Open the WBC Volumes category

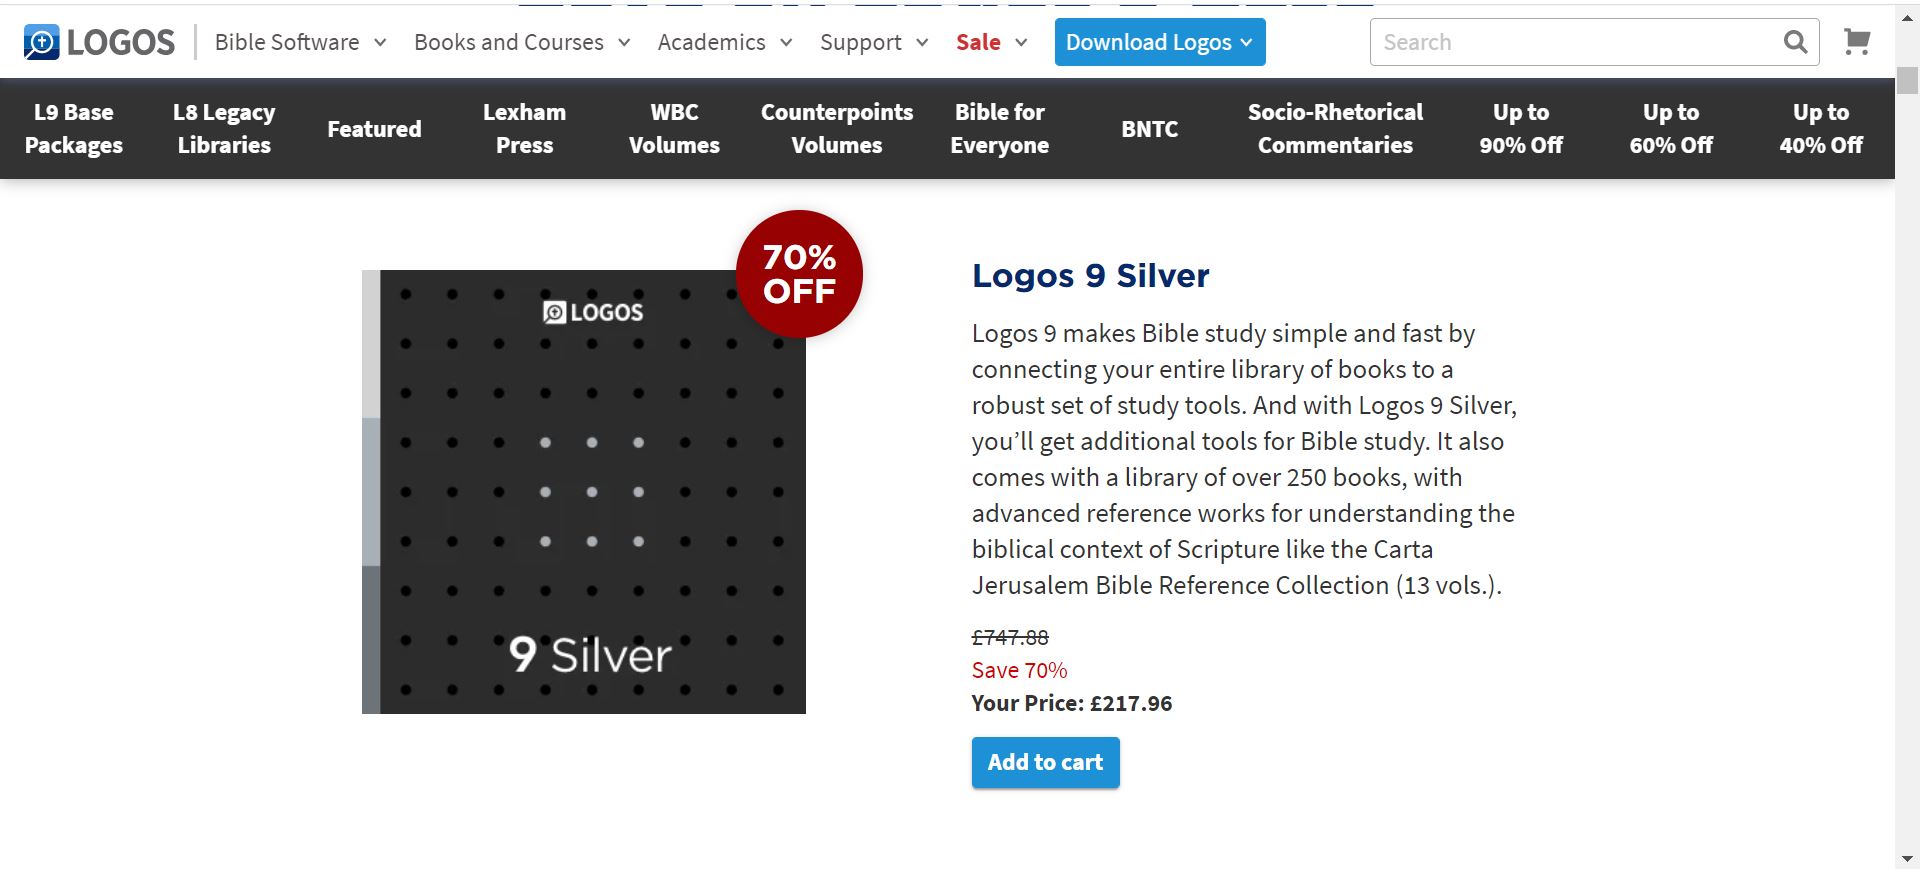click(674, 128)
